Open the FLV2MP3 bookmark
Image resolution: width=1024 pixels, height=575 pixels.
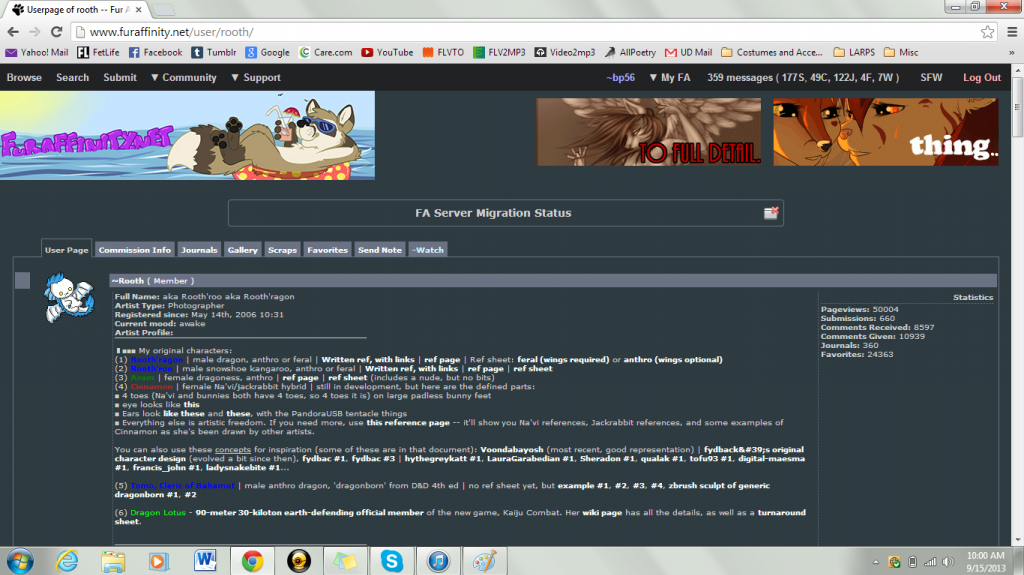coord(499,52)
